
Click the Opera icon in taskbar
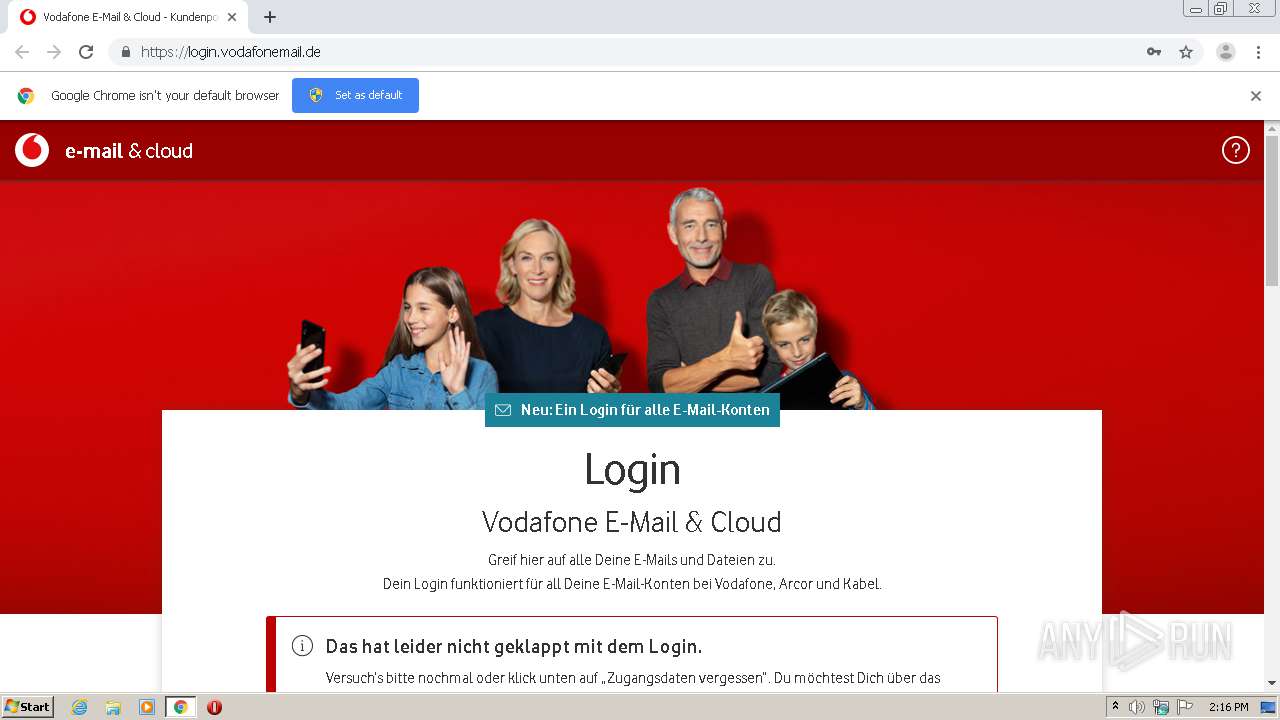pos(214,707)
